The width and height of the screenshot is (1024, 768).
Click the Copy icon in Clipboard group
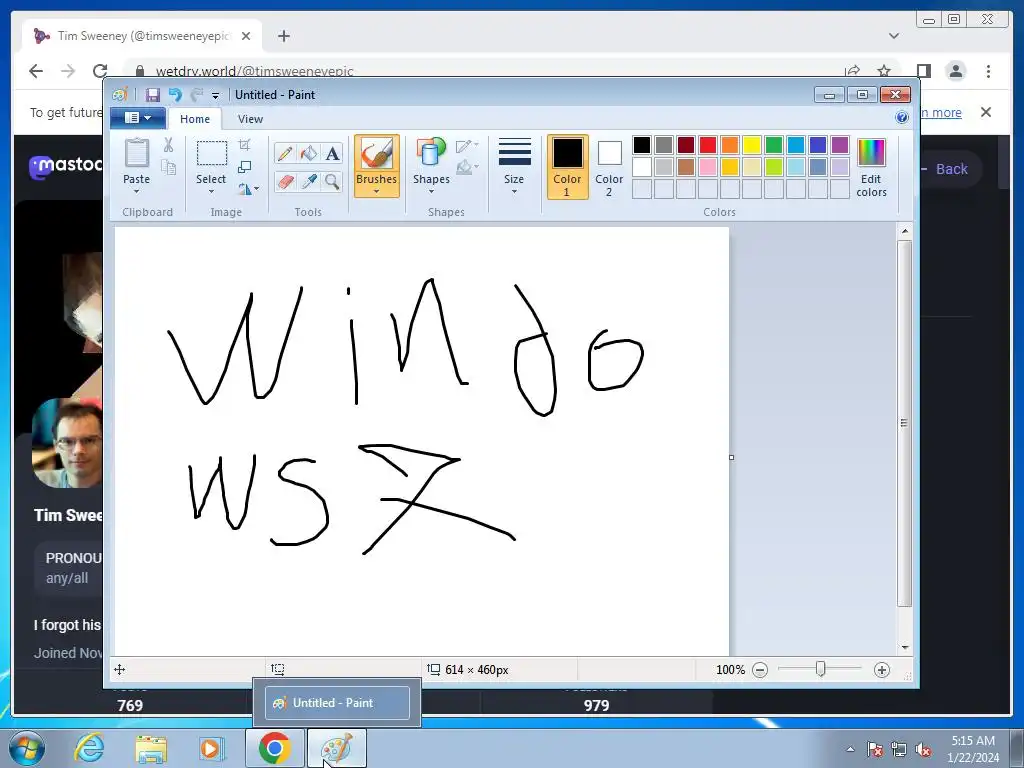(168, 168)
